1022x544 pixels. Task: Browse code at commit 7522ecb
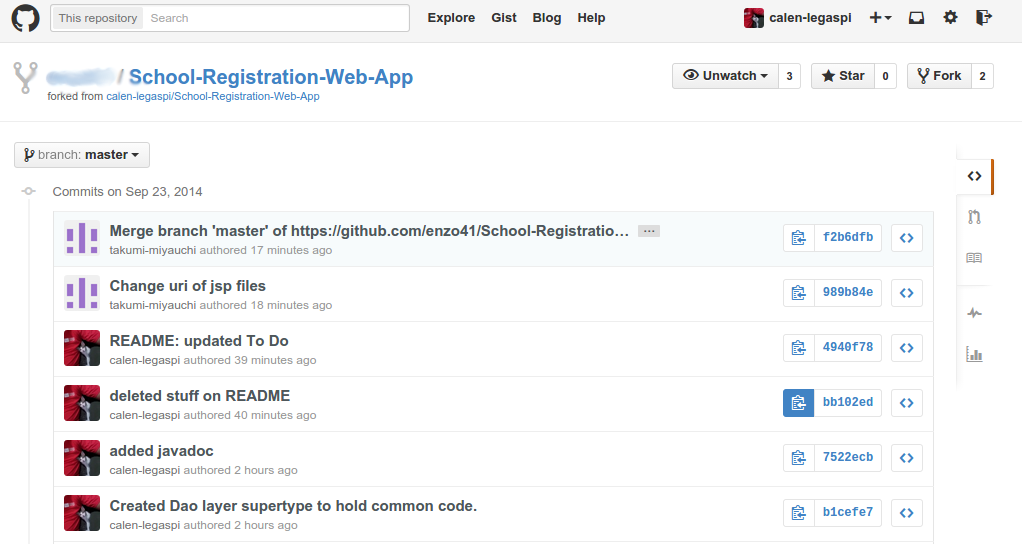[x=907, y=457]
